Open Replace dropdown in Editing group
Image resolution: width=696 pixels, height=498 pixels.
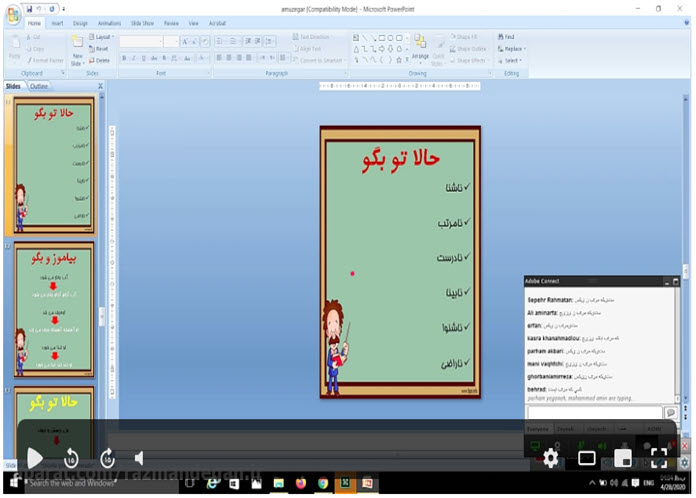[512, 49]
